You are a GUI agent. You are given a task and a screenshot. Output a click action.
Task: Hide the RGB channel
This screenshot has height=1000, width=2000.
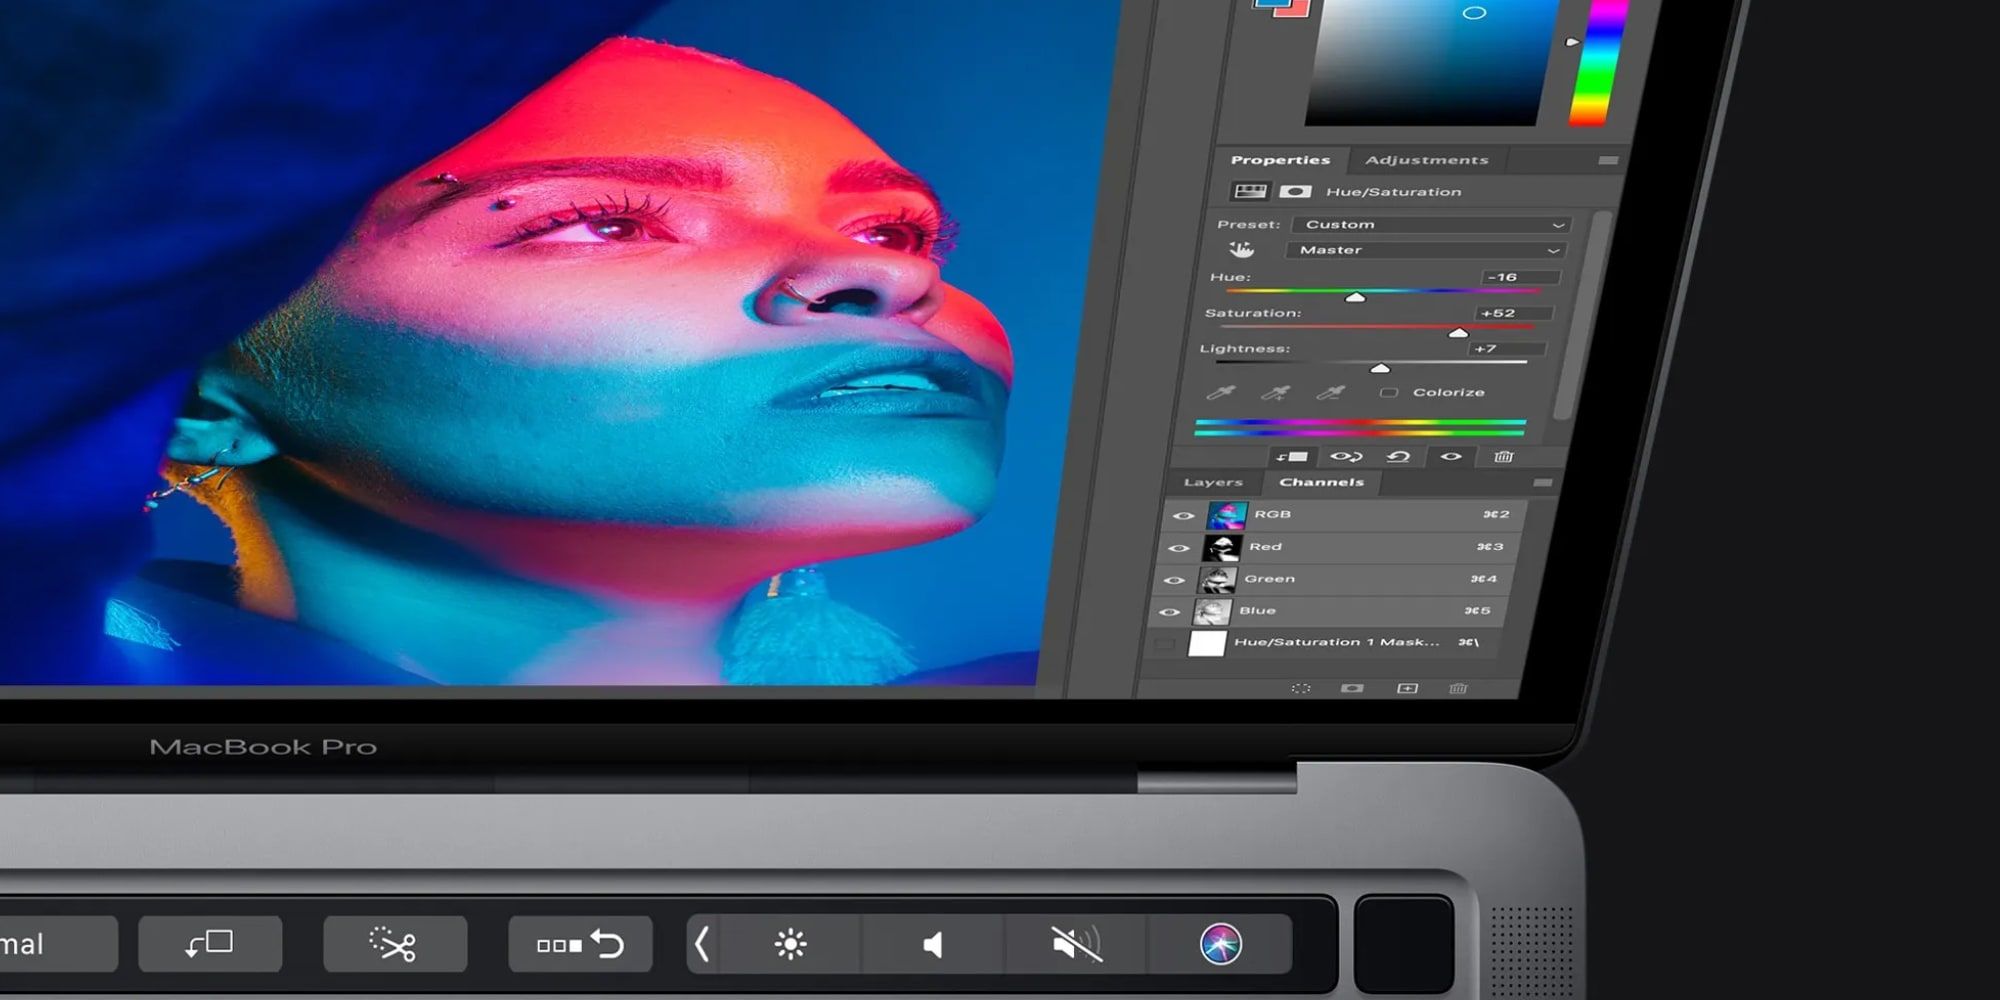1183,516
